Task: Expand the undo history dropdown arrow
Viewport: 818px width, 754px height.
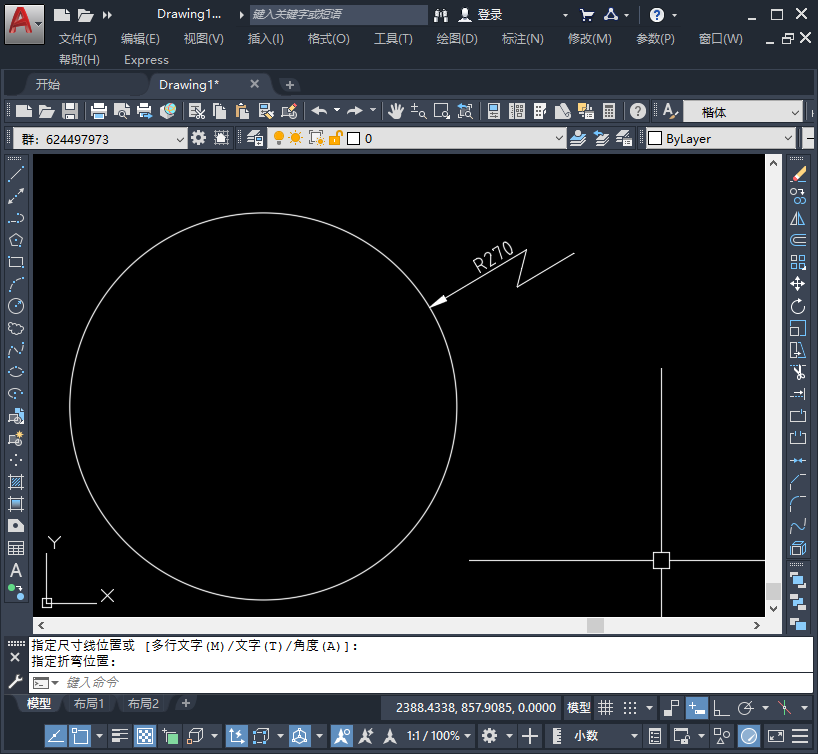Action: 336,110
